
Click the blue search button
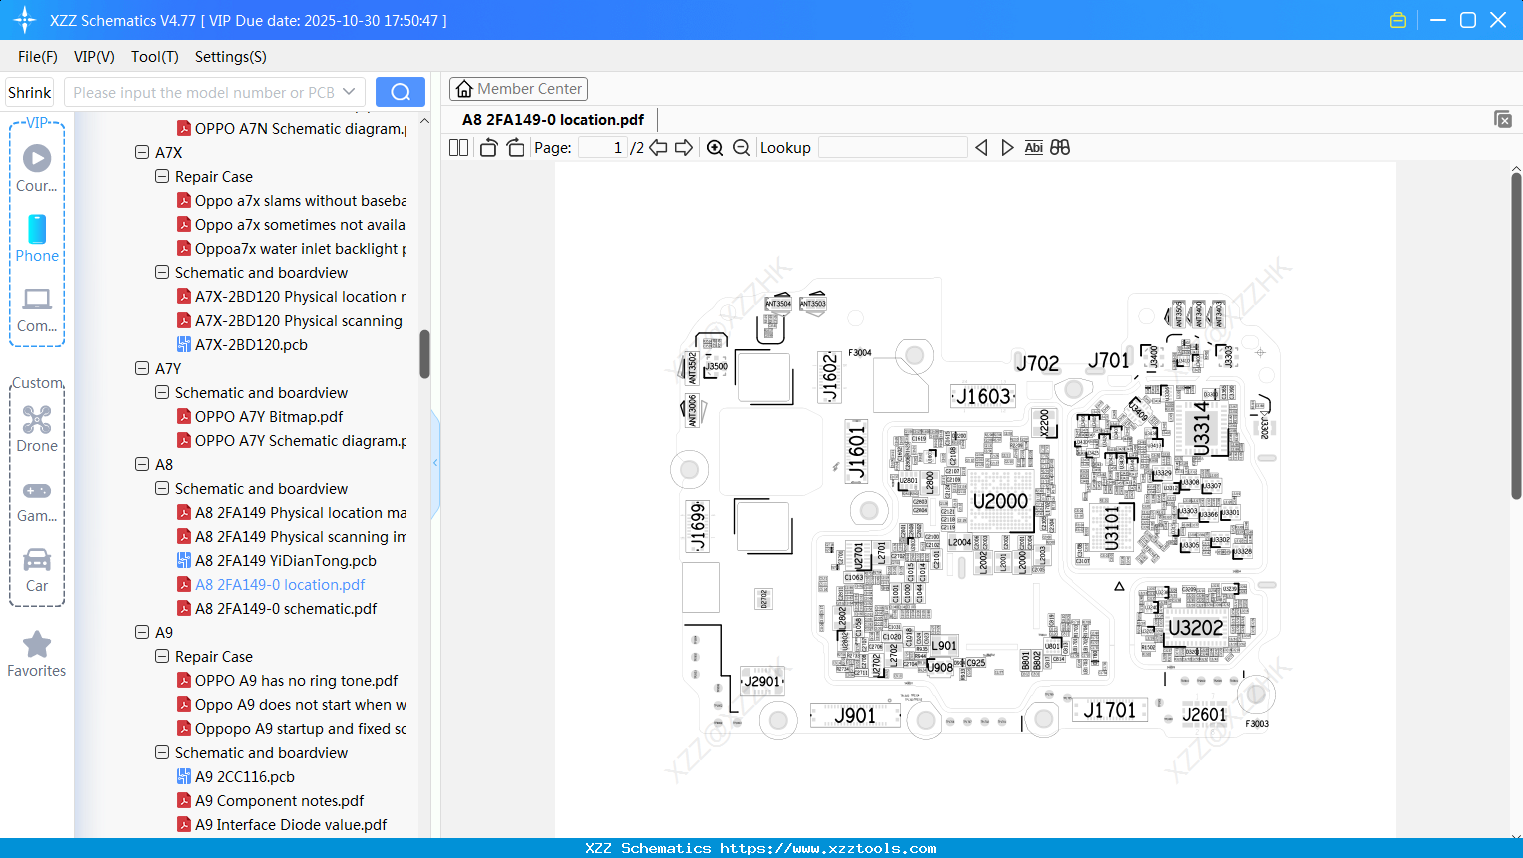point(400,92)
